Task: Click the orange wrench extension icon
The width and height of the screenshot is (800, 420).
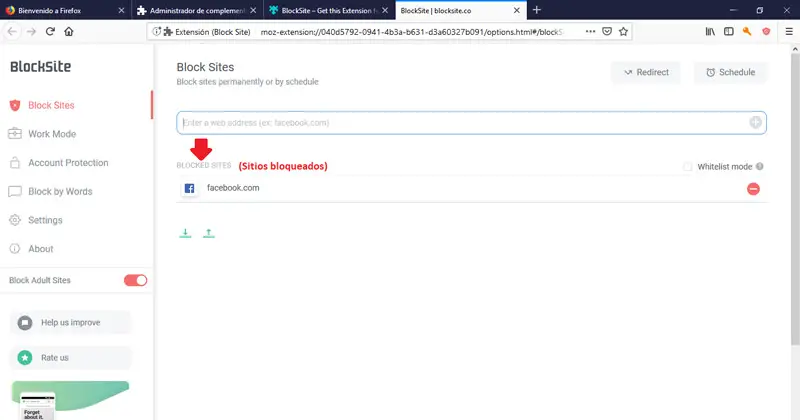Action: 747,32
